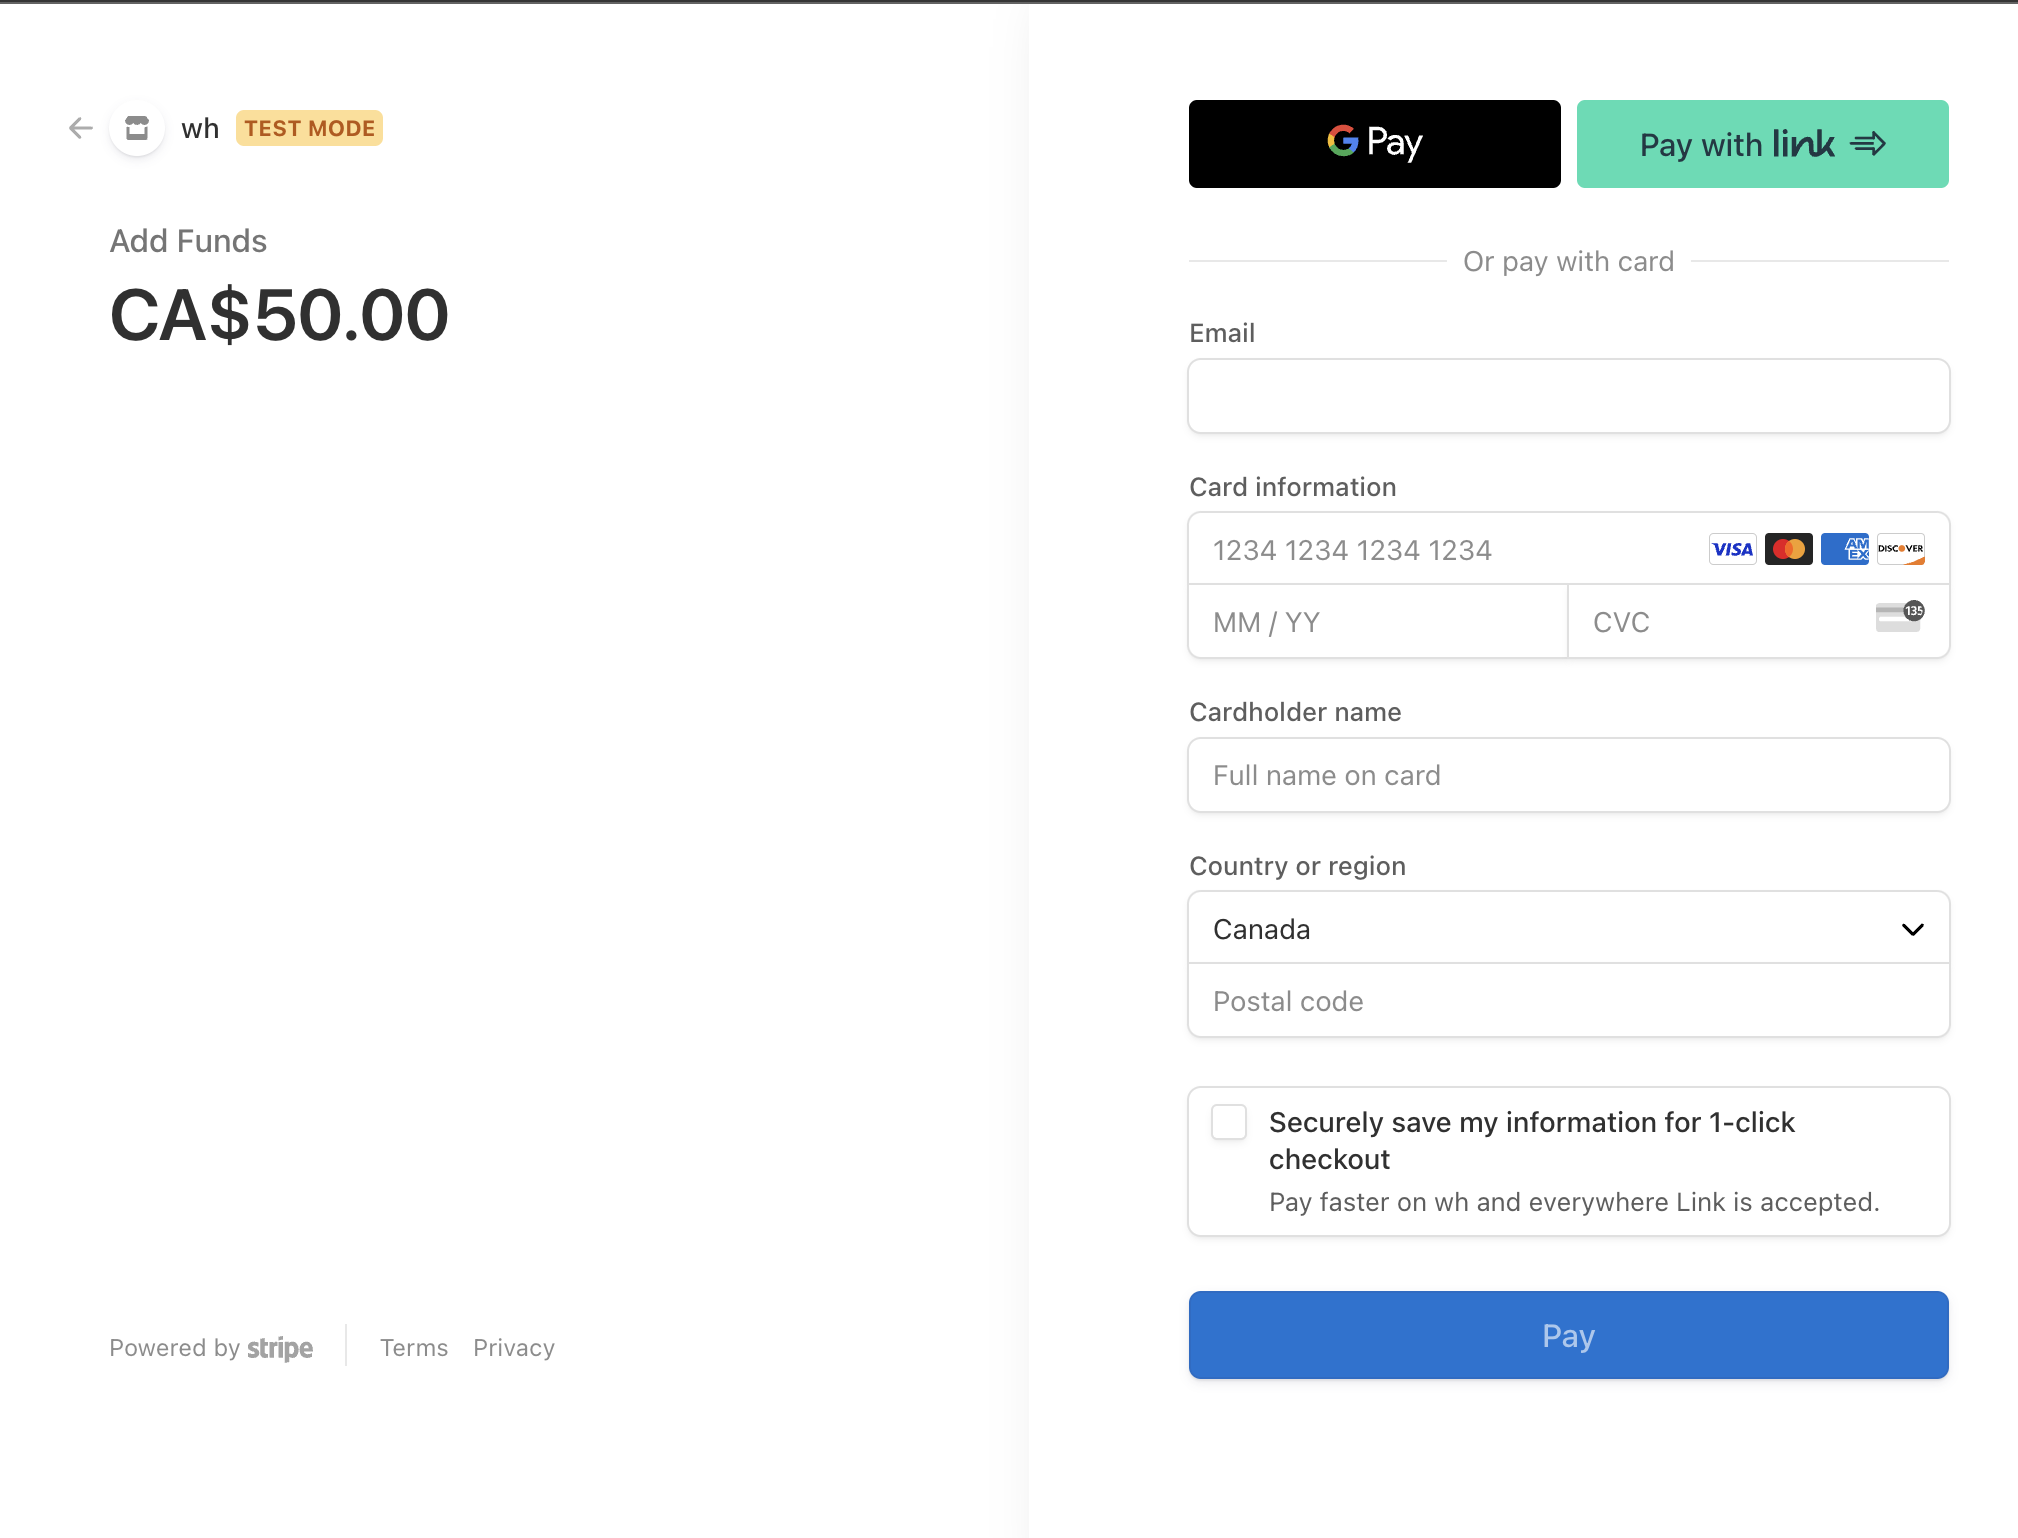Click the Postal code field
The height and width of the screenshot is (1538, 2018).
[1568, 1001]
